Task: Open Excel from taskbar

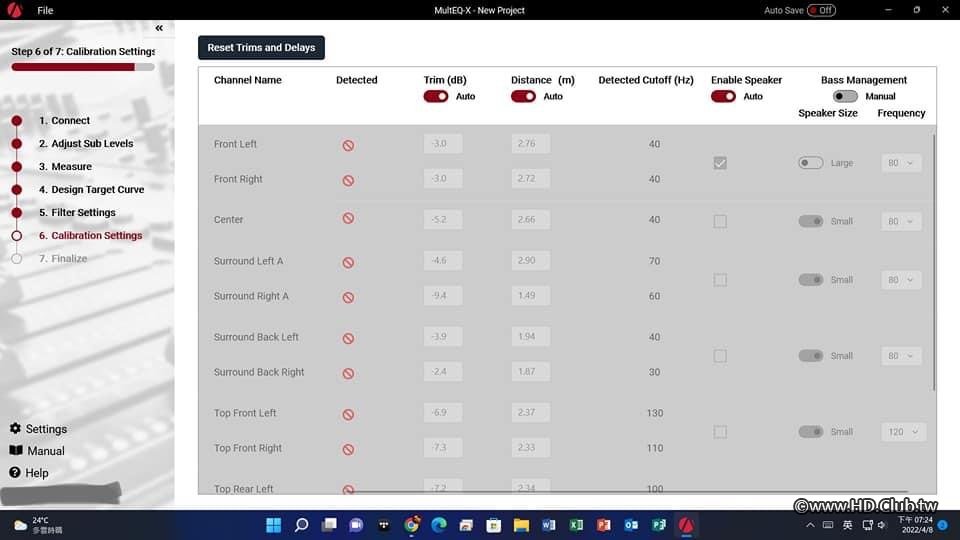Action: tap(576, 525)
